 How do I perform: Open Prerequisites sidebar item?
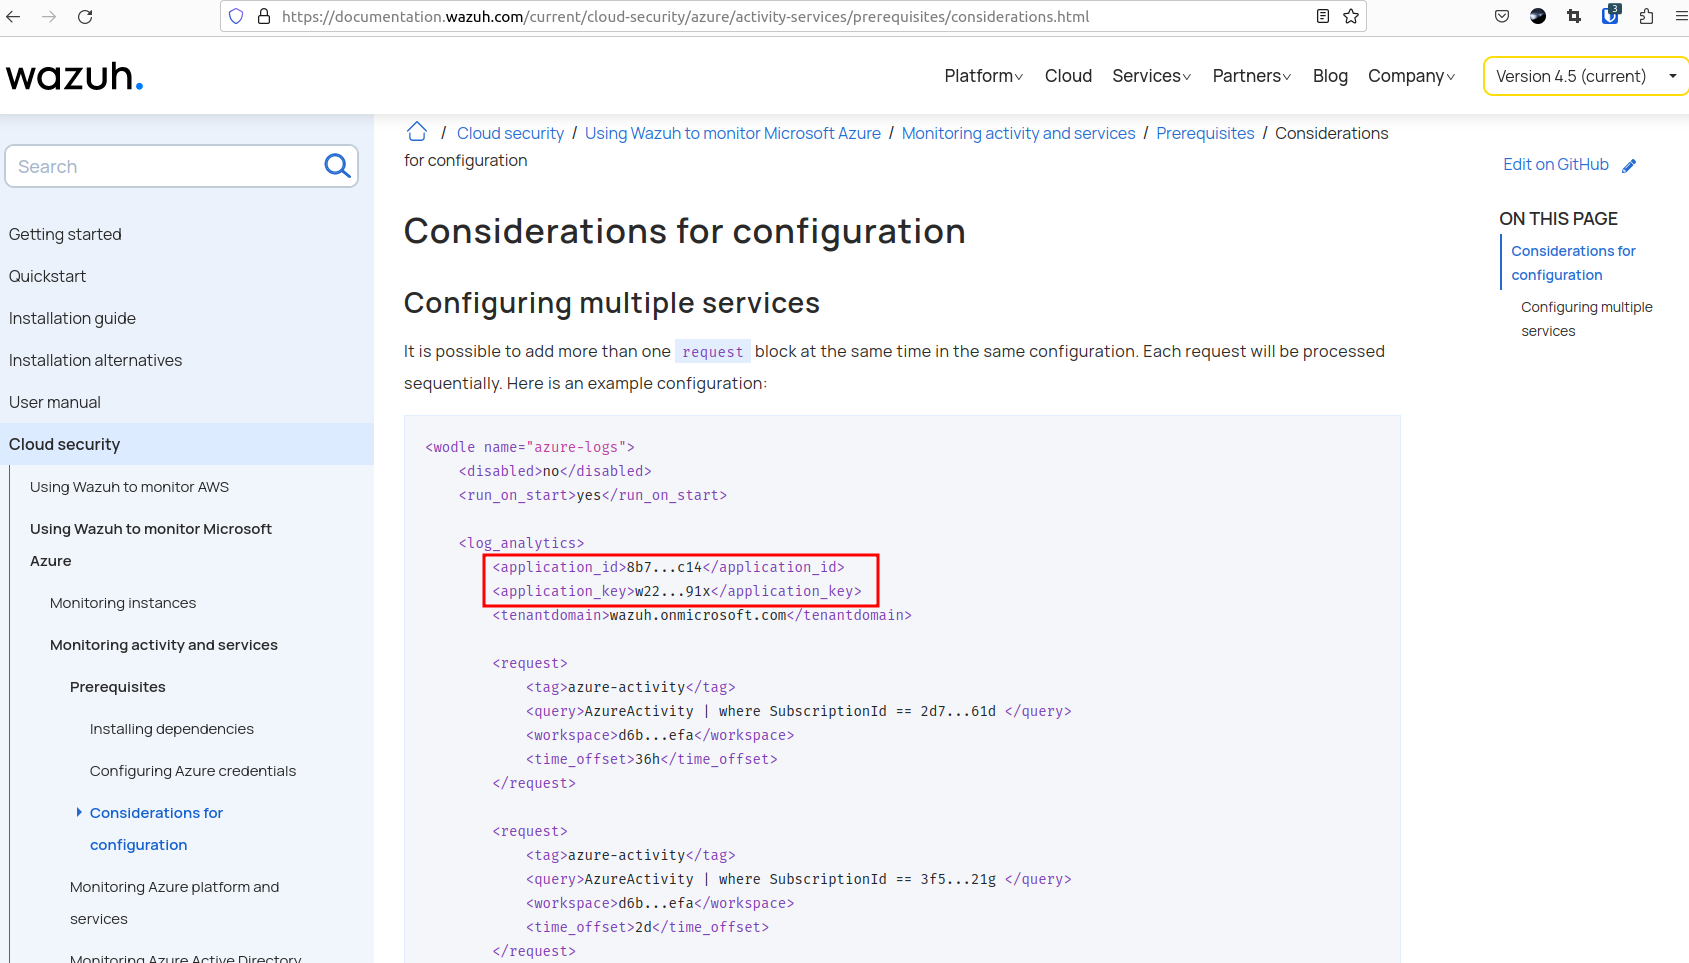pyautogui.click(x=118, y=687)
